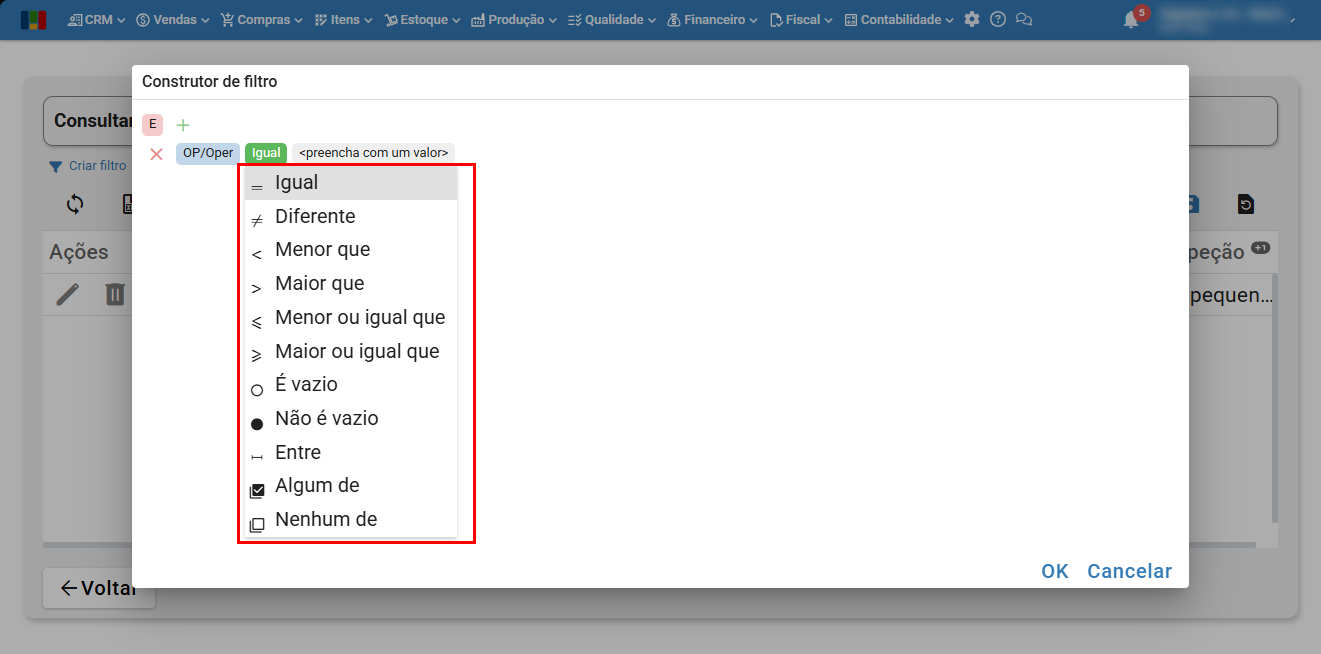Expand the Contabilidade dropdown menu

point(899,20)
